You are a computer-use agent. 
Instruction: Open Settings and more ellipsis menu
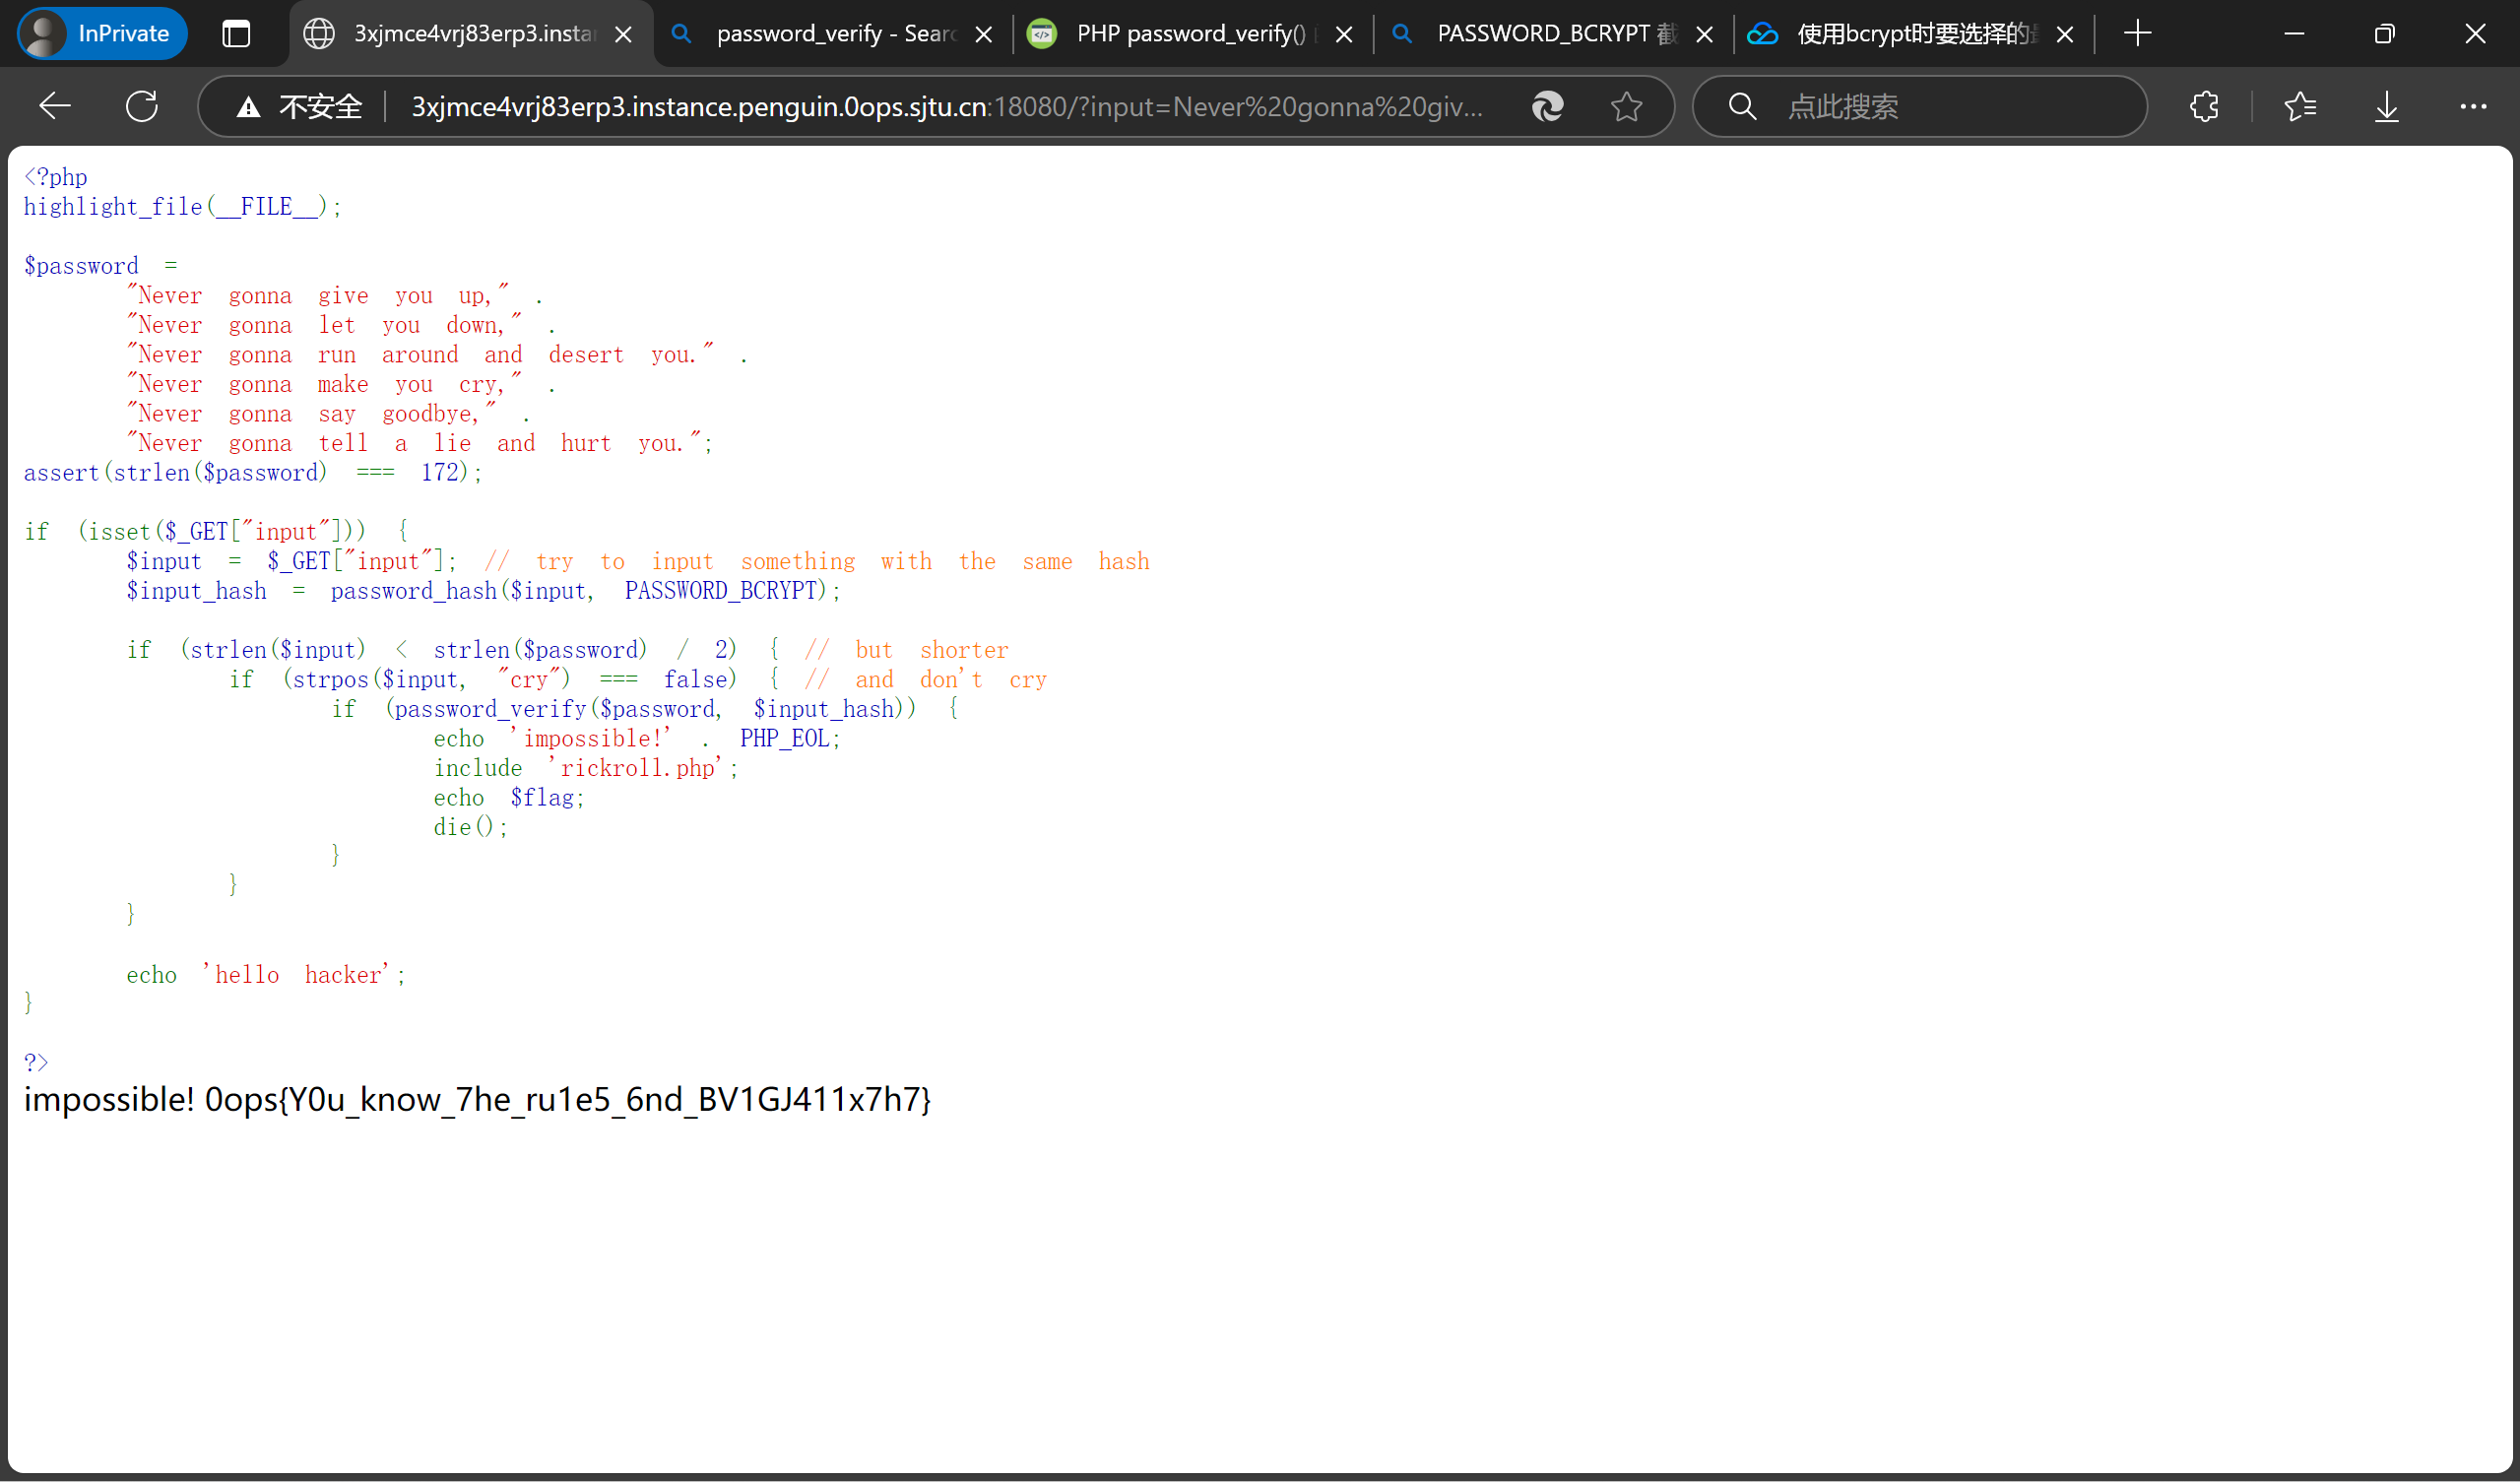tap(2472, 106)
